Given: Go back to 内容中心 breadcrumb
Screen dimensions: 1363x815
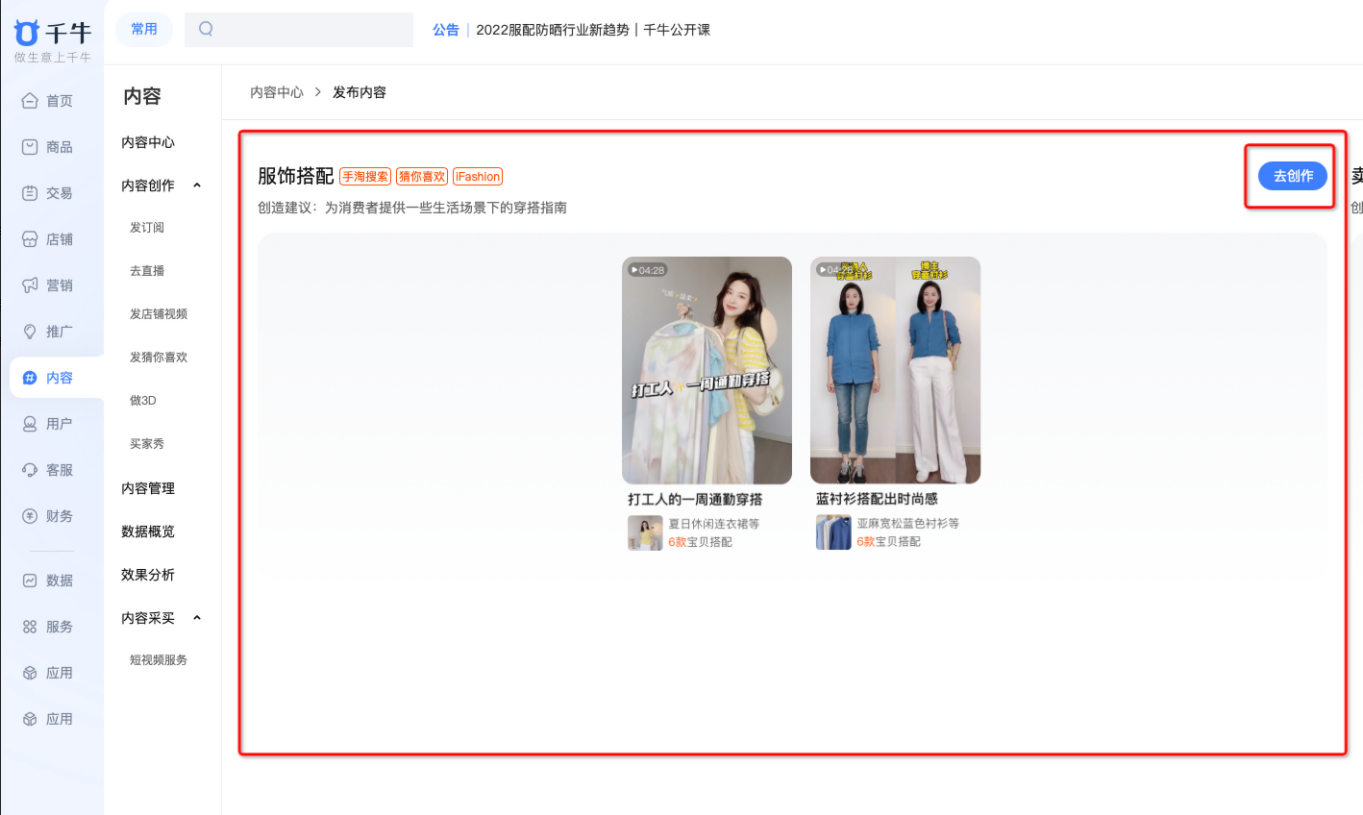Looking at the screenshot, I should [277, 92].
